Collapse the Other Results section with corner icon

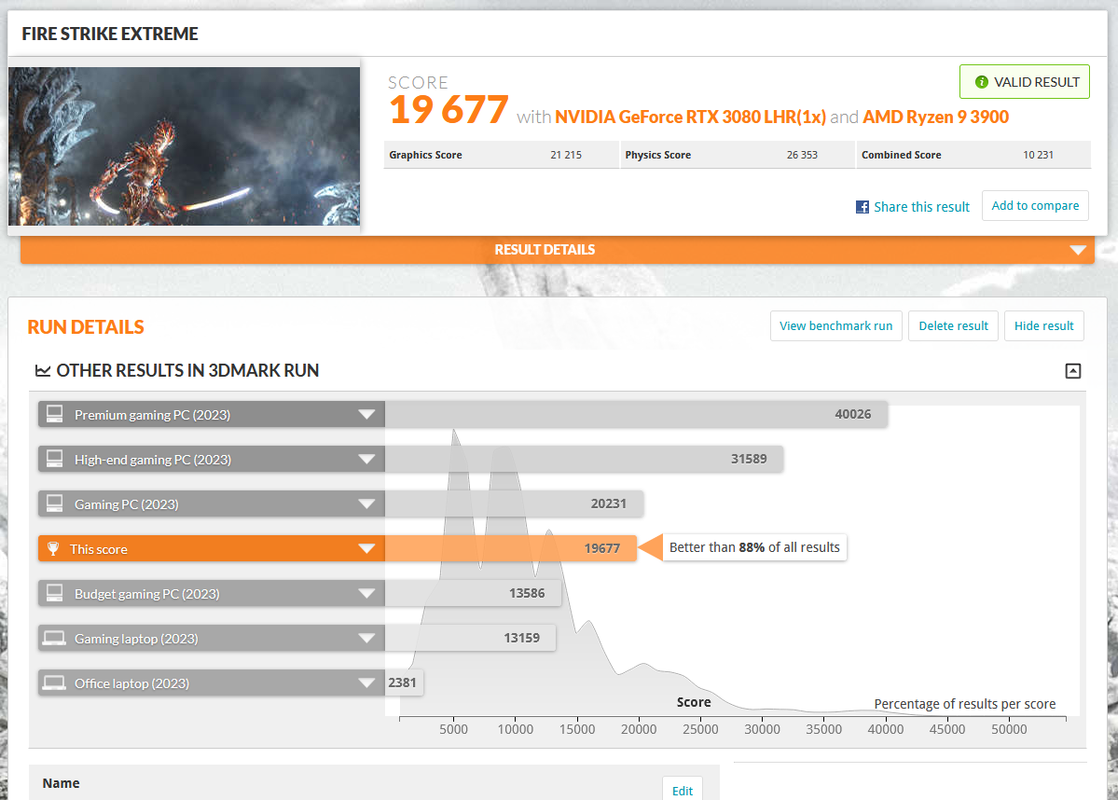[1072, 371]
